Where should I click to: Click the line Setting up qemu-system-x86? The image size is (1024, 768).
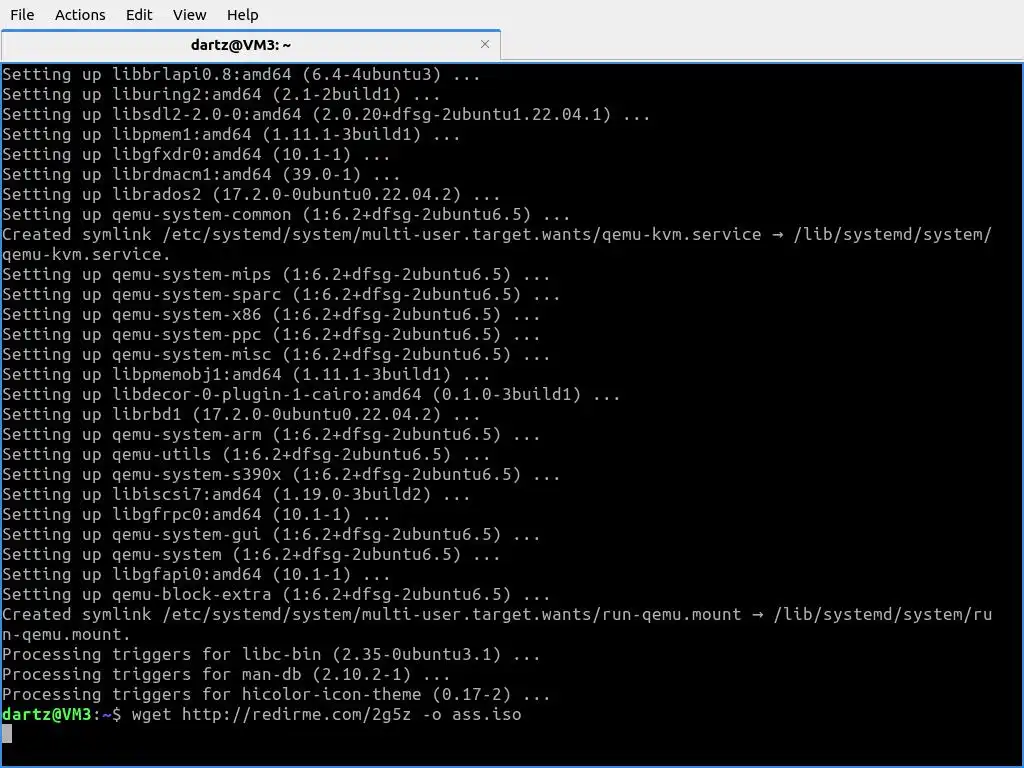click(271, 314)
